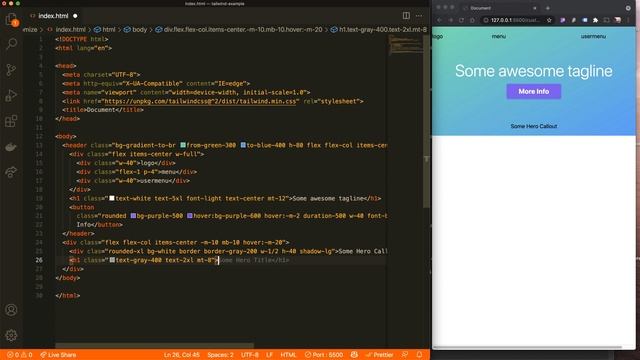Open the editor More Actions menu
Viewport: 640px width, 360px height.
pyautogui.click(x=419, y=16)
